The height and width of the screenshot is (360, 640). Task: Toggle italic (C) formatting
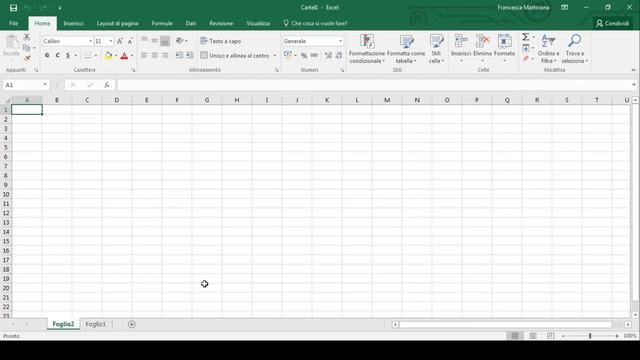[x=58, y=56]
